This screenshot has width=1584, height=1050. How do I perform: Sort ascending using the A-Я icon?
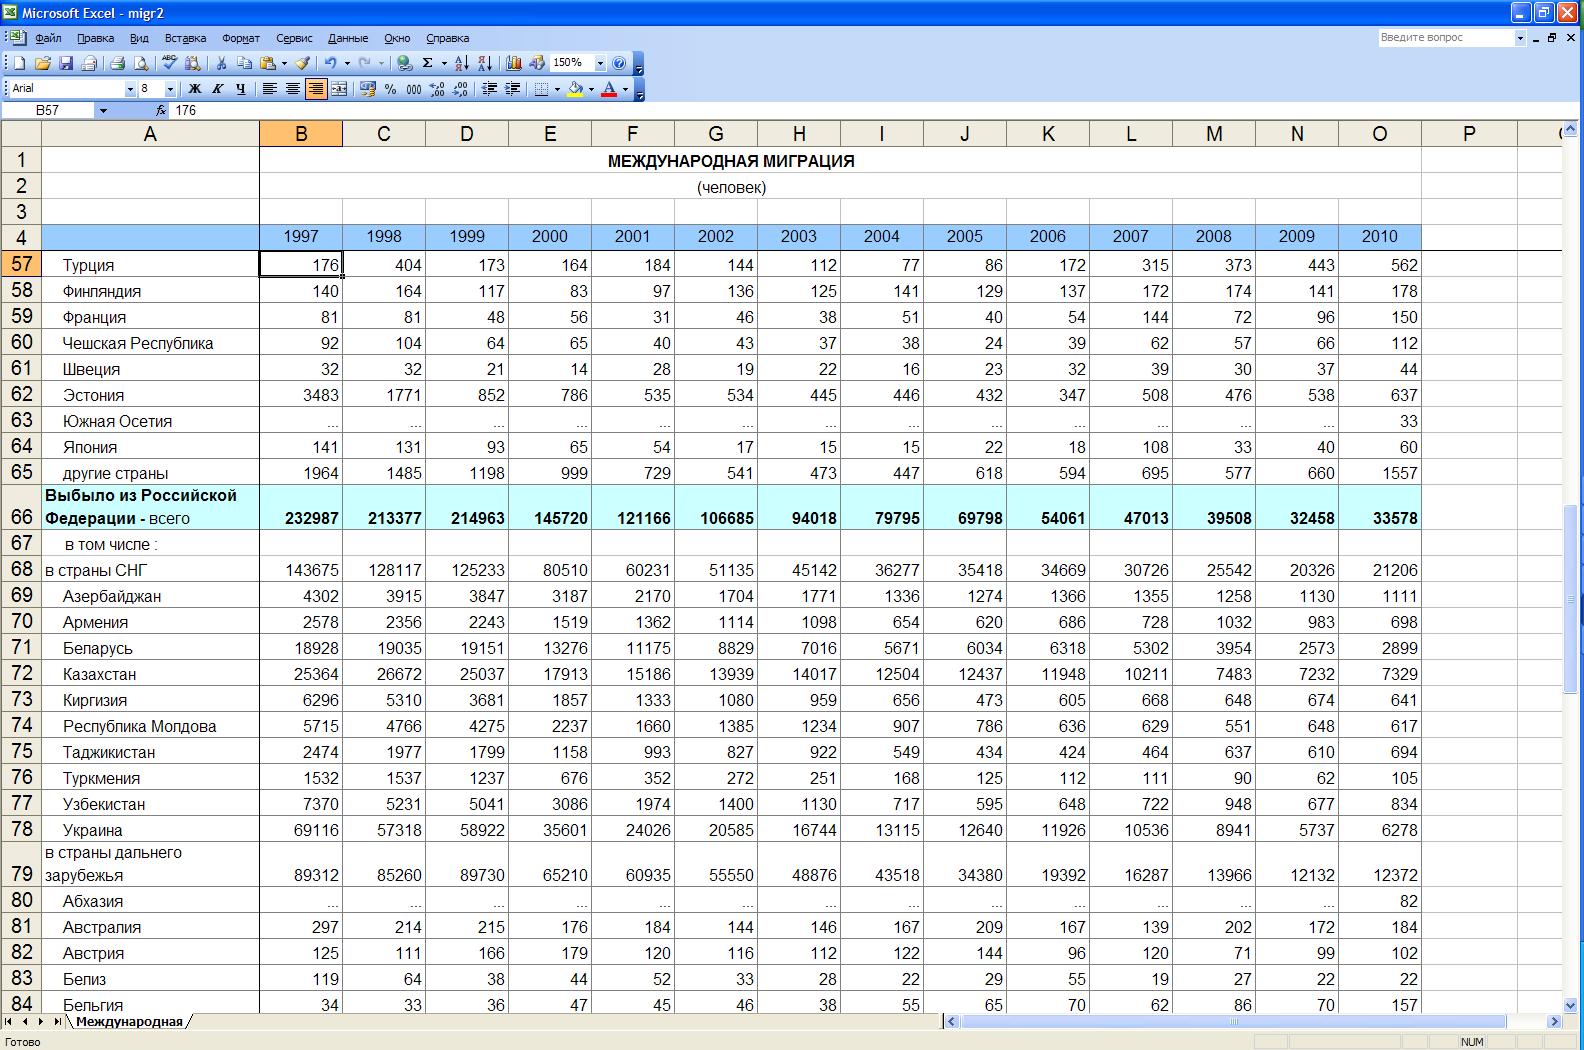[461, 63]
